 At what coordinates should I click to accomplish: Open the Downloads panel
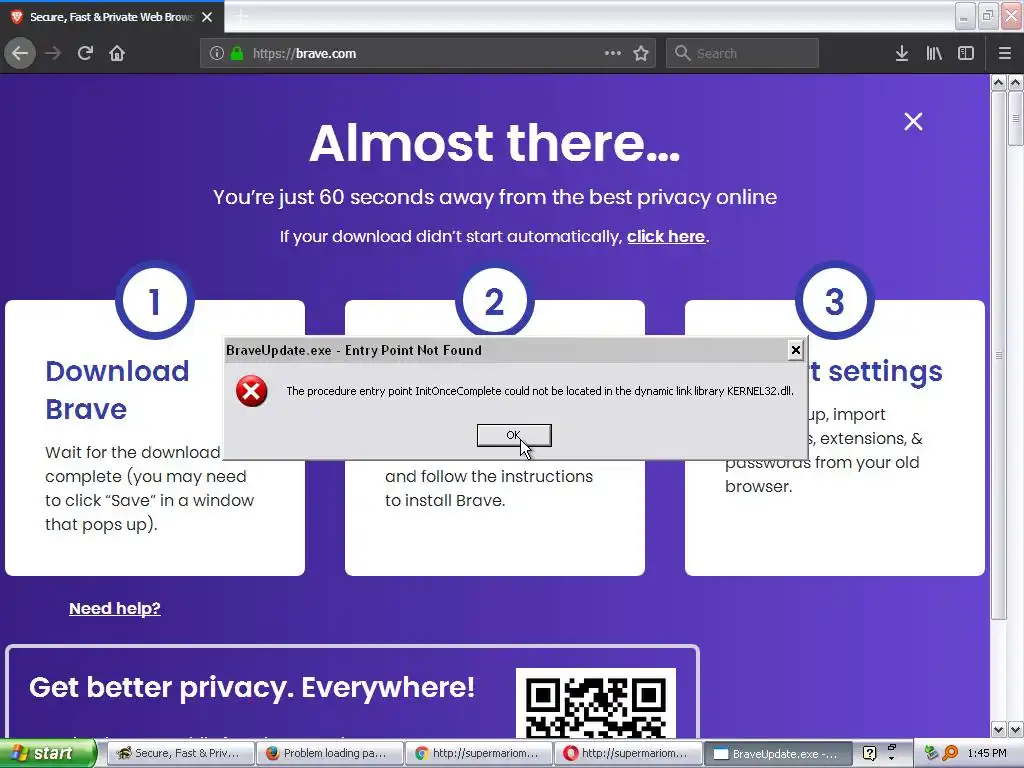902,54
